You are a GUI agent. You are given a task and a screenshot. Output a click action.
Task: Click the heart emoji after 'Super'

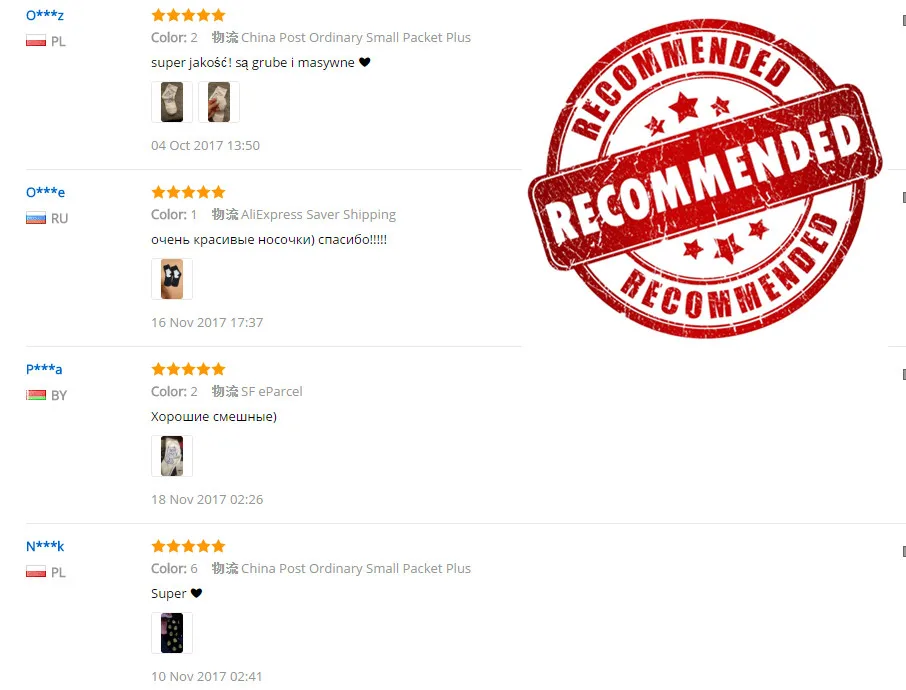(x=196, y=593)
